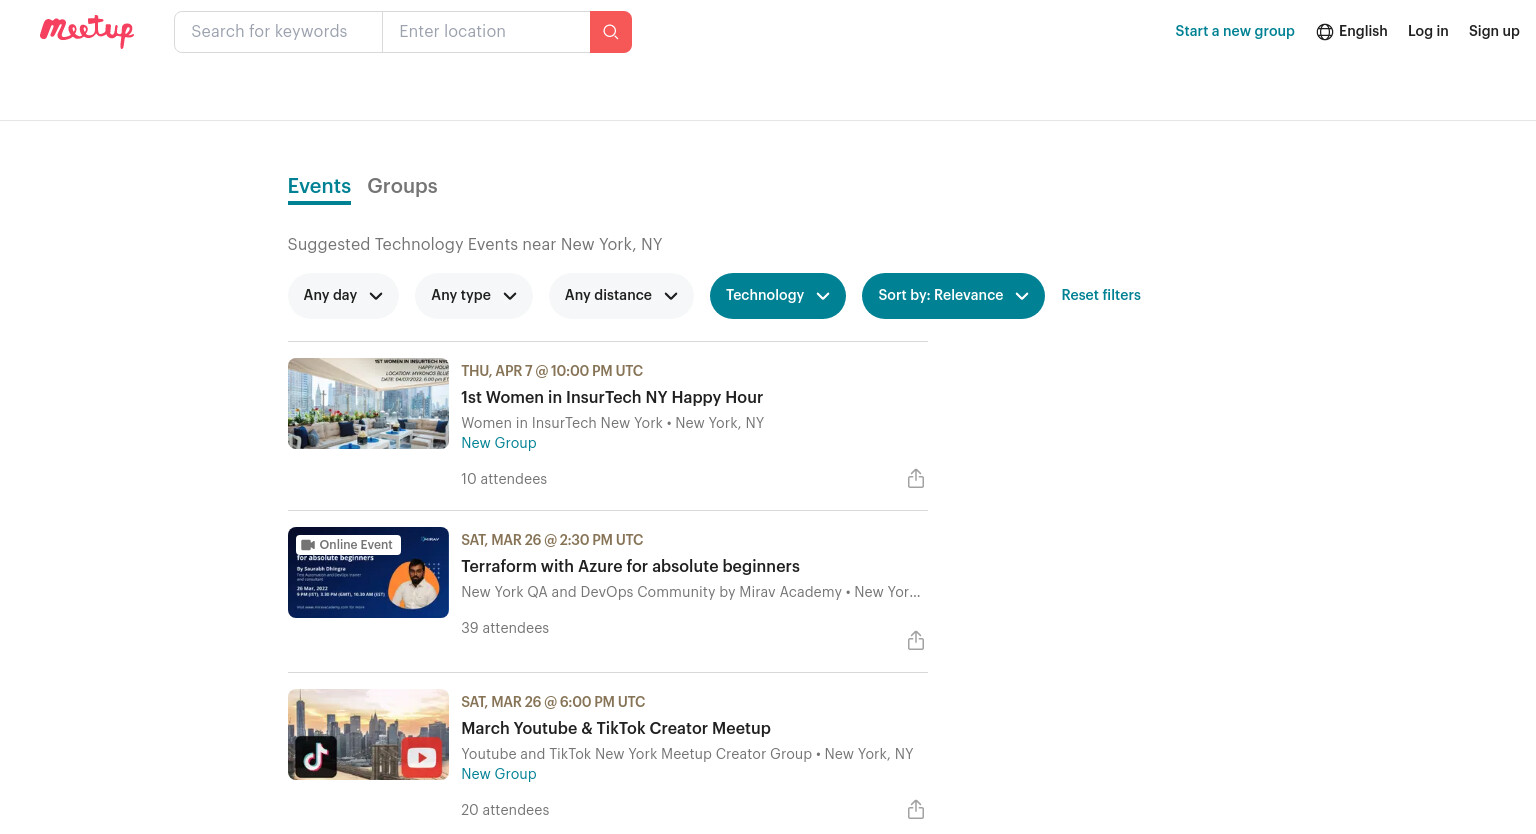
Task: Share the Women in InsurTech Happy Hour event
Action: click(x=916, y=479)
